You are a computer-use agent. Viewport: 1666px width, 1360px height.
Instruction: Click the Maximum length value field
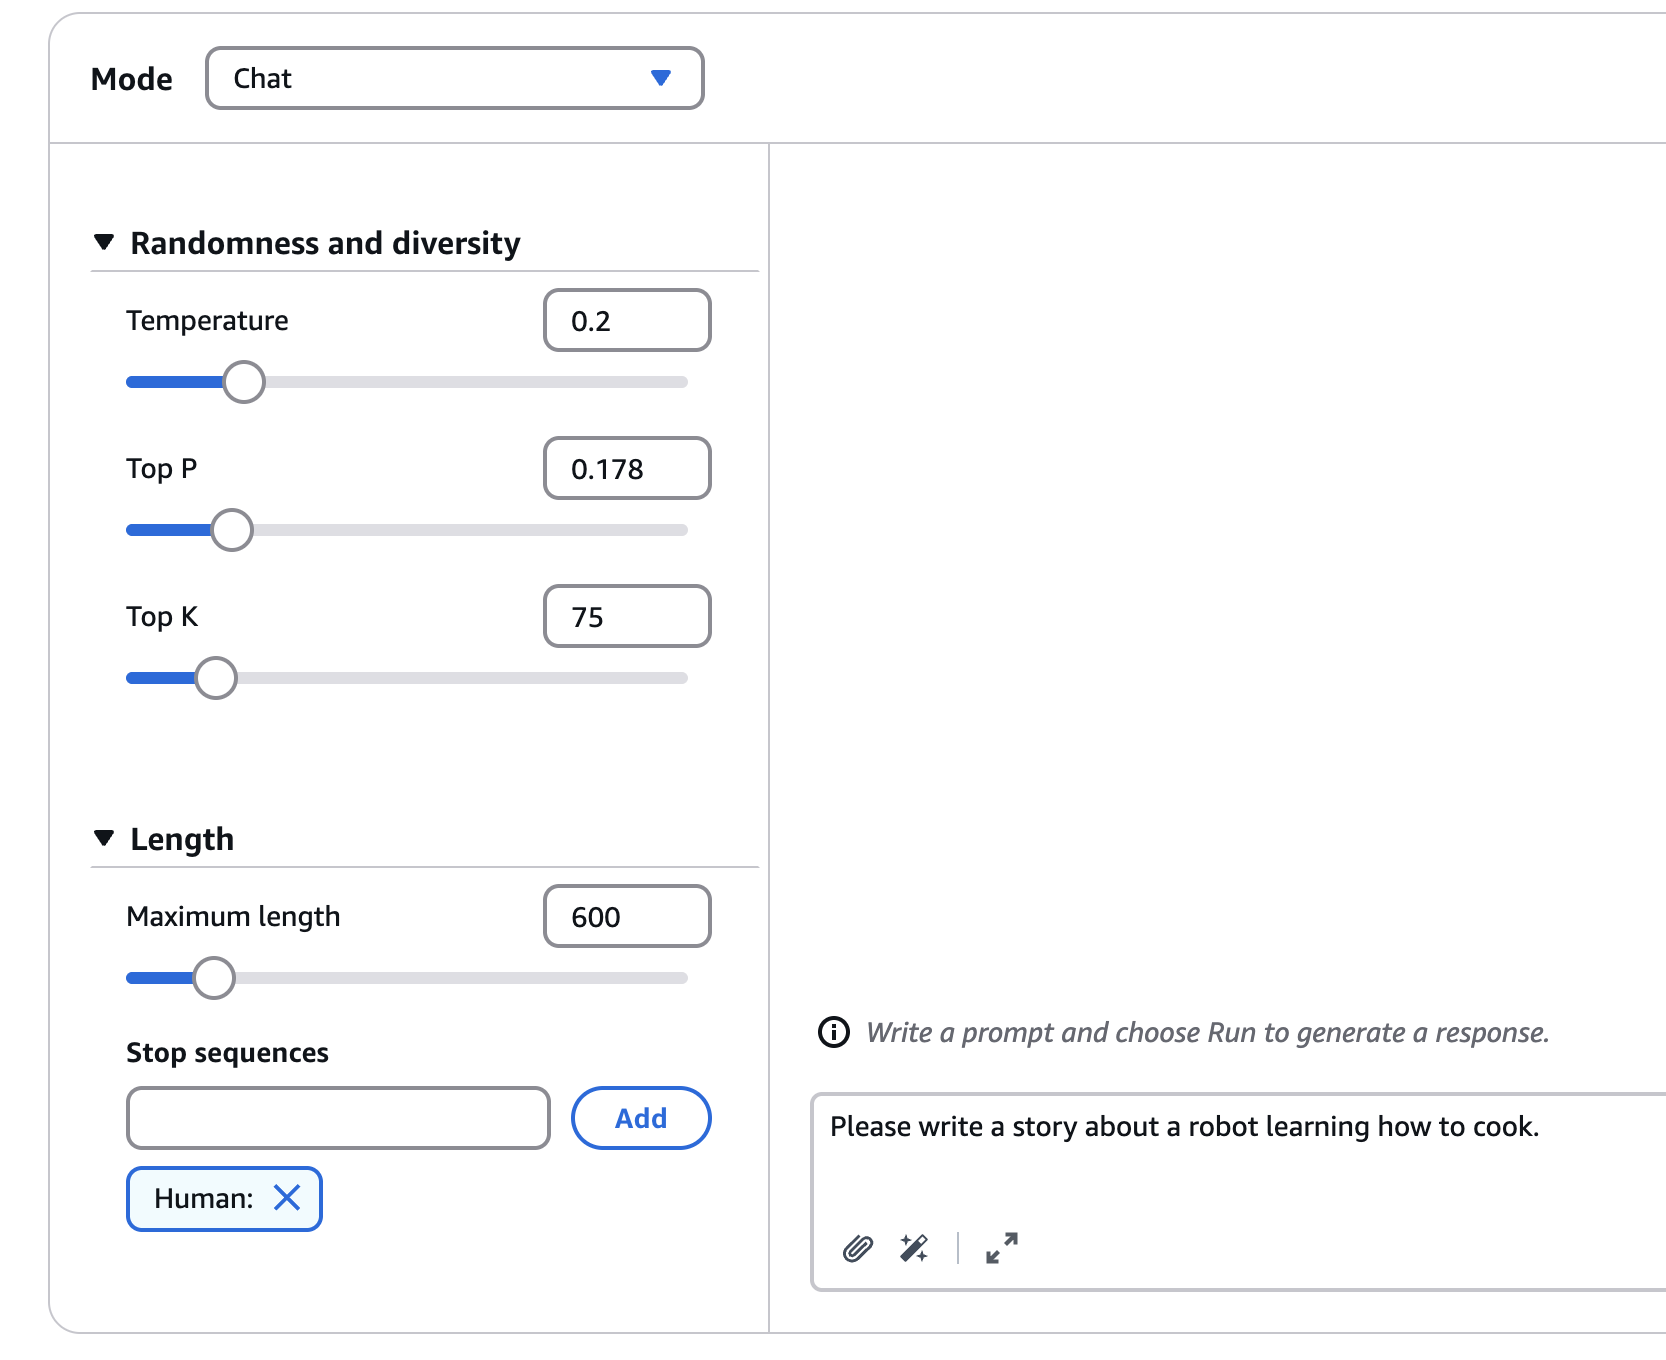pyautogui.click(x=627, y=916)
